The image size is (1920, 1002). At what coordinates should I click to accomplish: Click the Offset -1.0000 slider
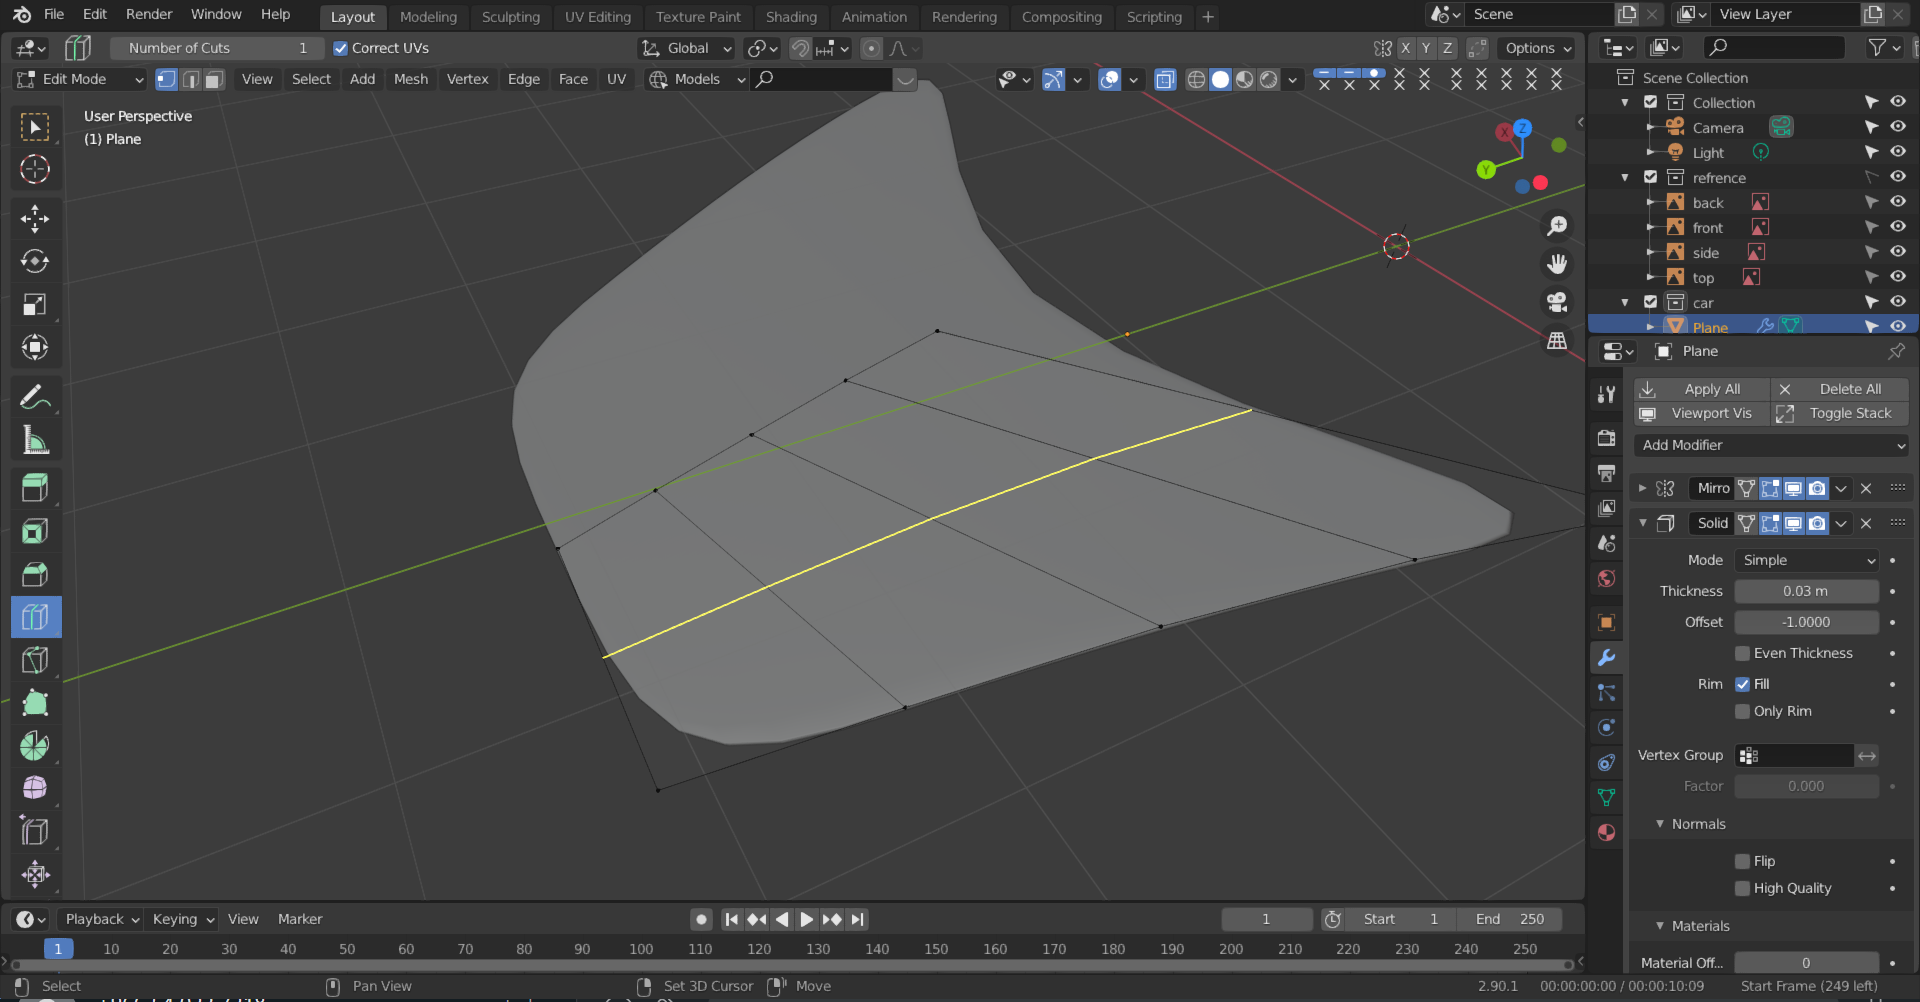pyautogui.click(x=1806, y=622)
